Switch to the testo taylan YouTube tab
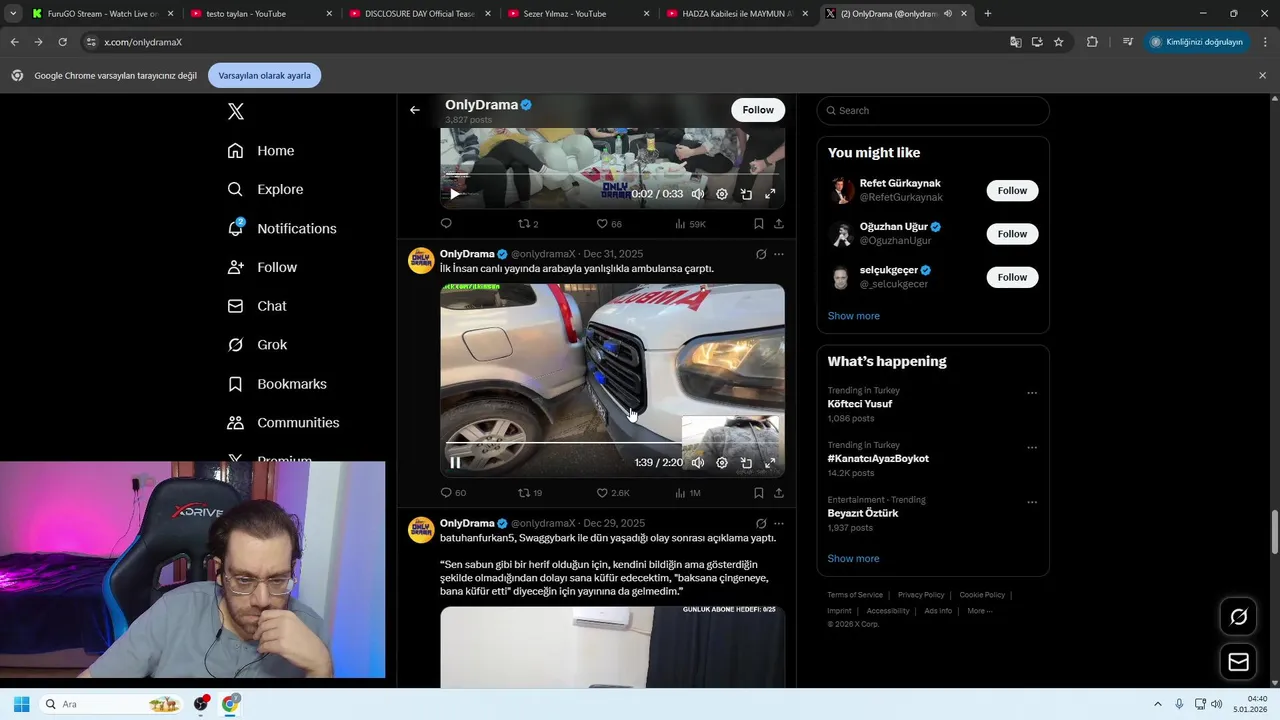Screen dimensions: 1280x720 pos(262,14)
